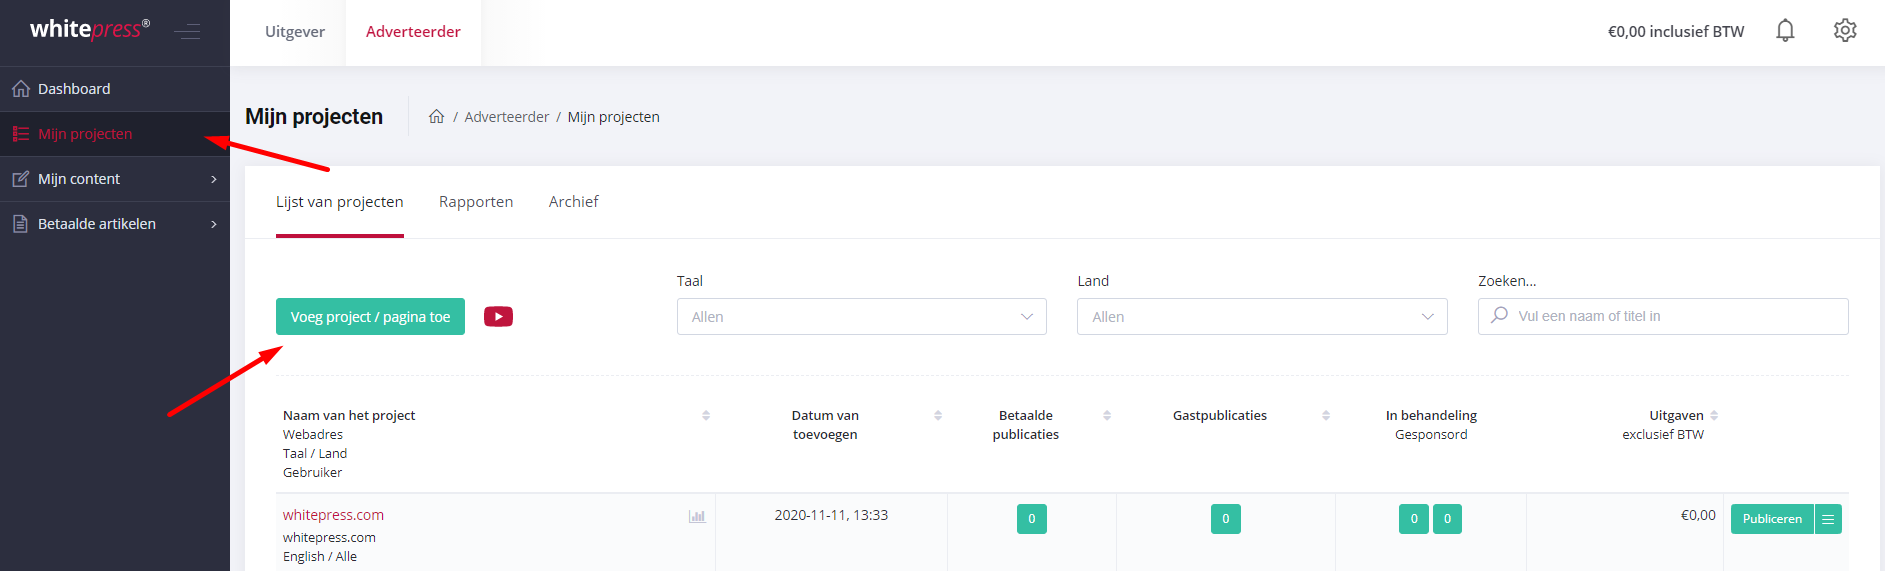Play the YouTube tutorial video icon
The width and height of the screenshot is (1885, 571).
pyautogui.click(x=498, y=316)
